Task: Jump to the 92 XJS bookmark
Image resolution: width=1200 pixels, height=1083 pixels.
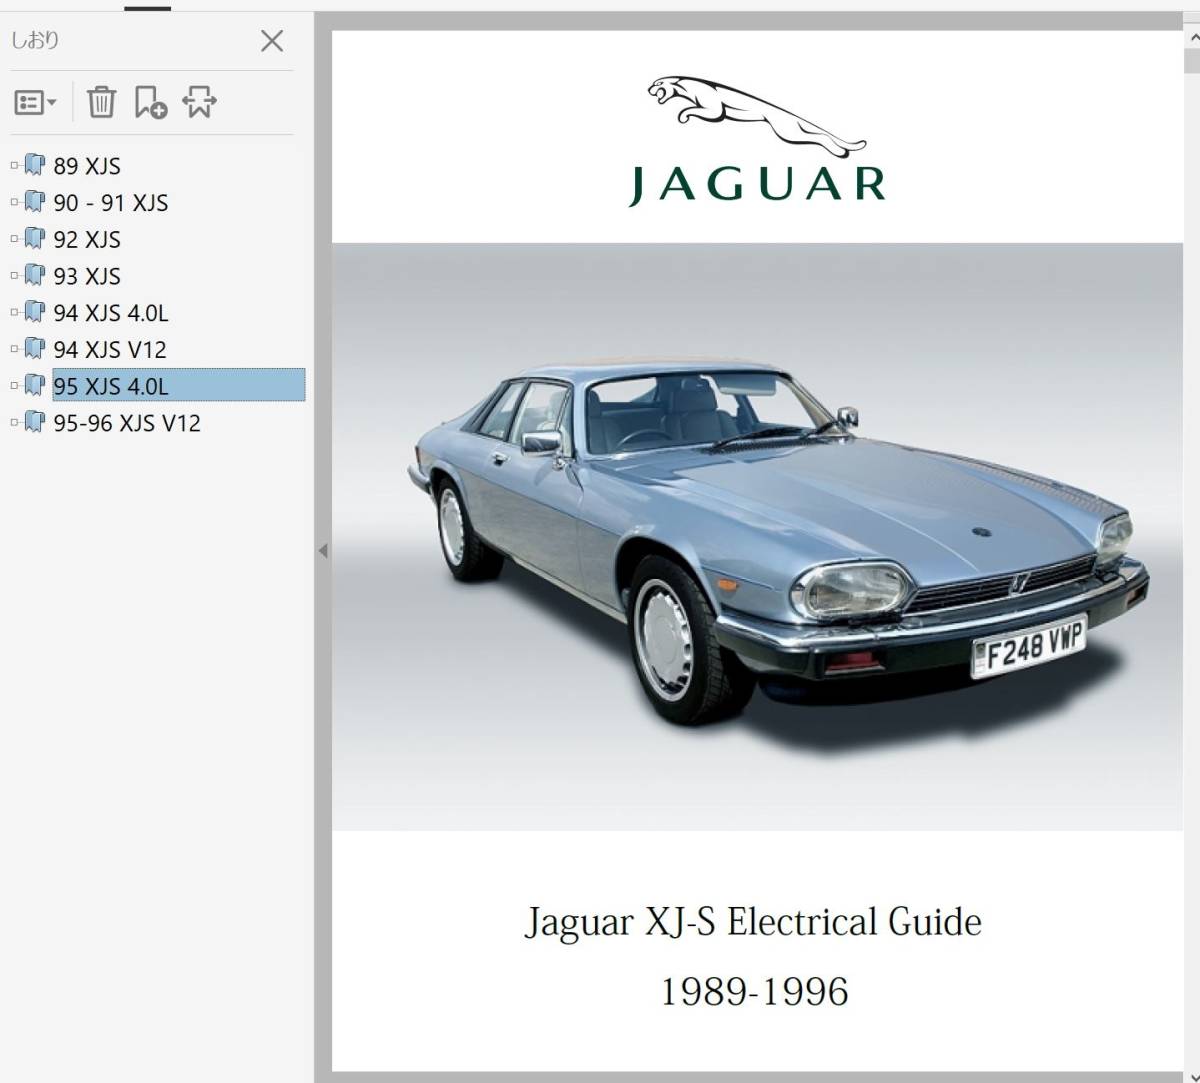Action: pos(87,240)
